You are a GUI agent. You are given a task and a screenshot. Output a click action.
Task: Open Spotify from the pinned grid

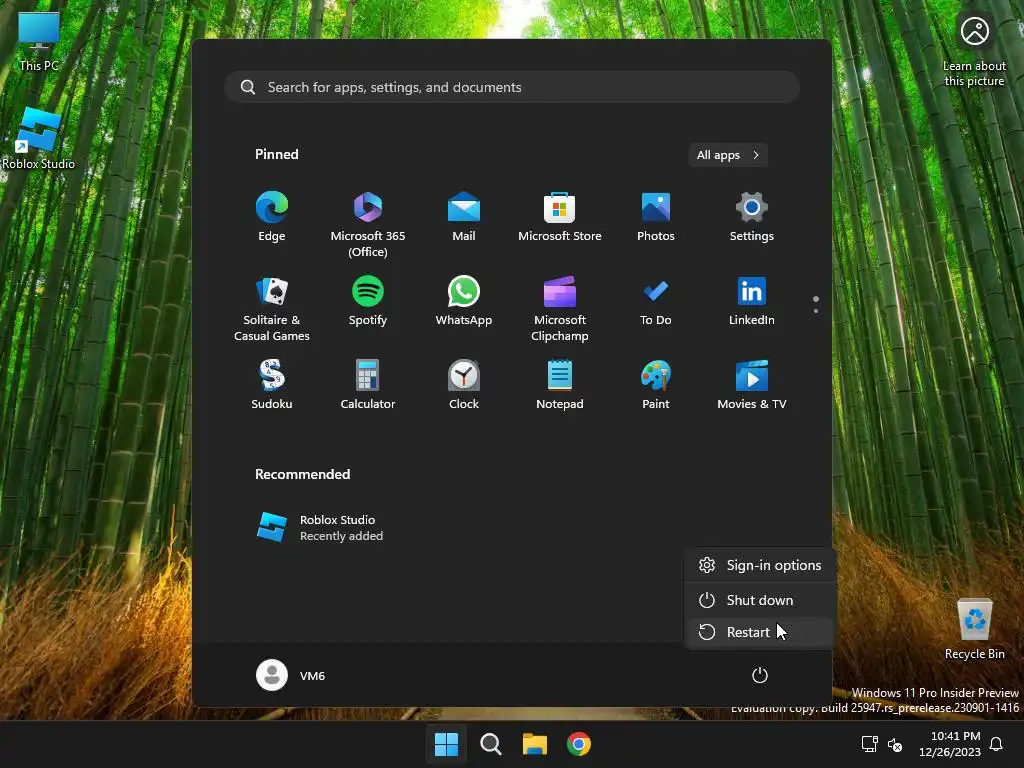(368, 301)
